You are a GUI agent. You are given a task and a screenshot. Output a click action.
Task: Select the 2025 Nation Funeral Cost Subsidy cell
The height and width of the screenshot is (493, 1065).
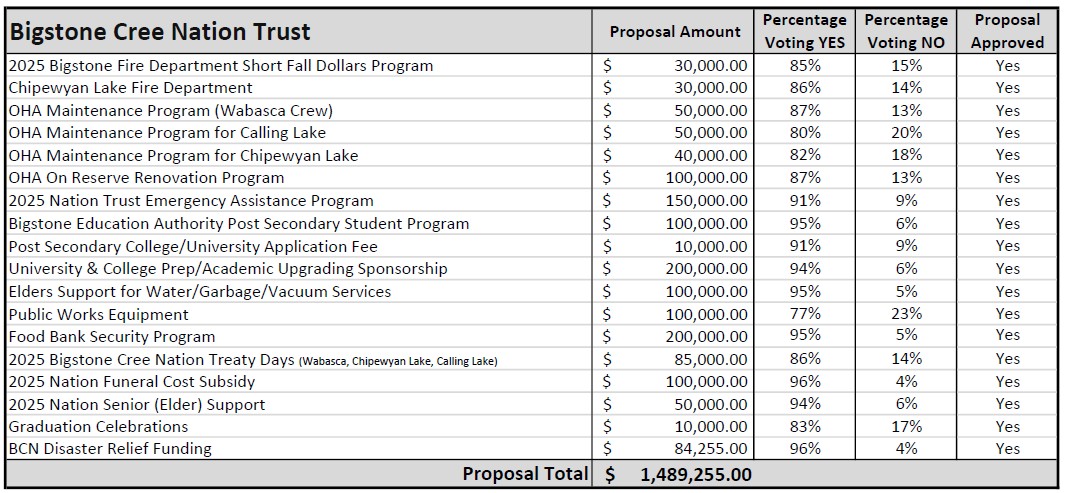[299, 381]
